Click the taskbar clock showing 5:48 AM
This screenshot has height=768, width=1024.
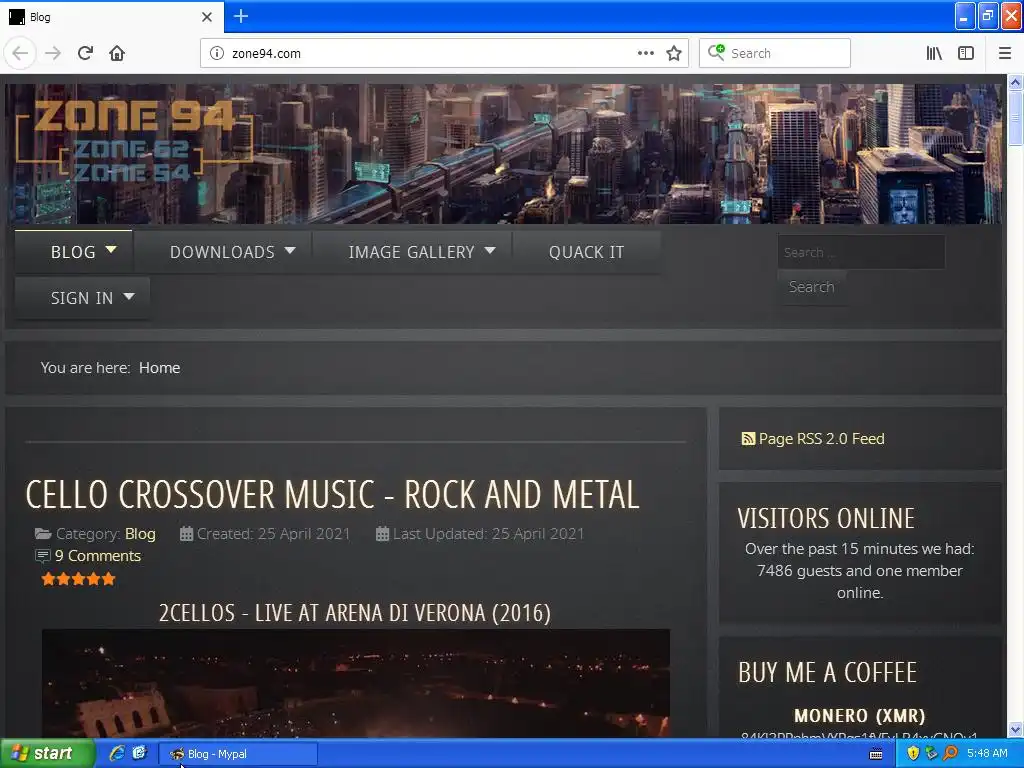(987, 754)
